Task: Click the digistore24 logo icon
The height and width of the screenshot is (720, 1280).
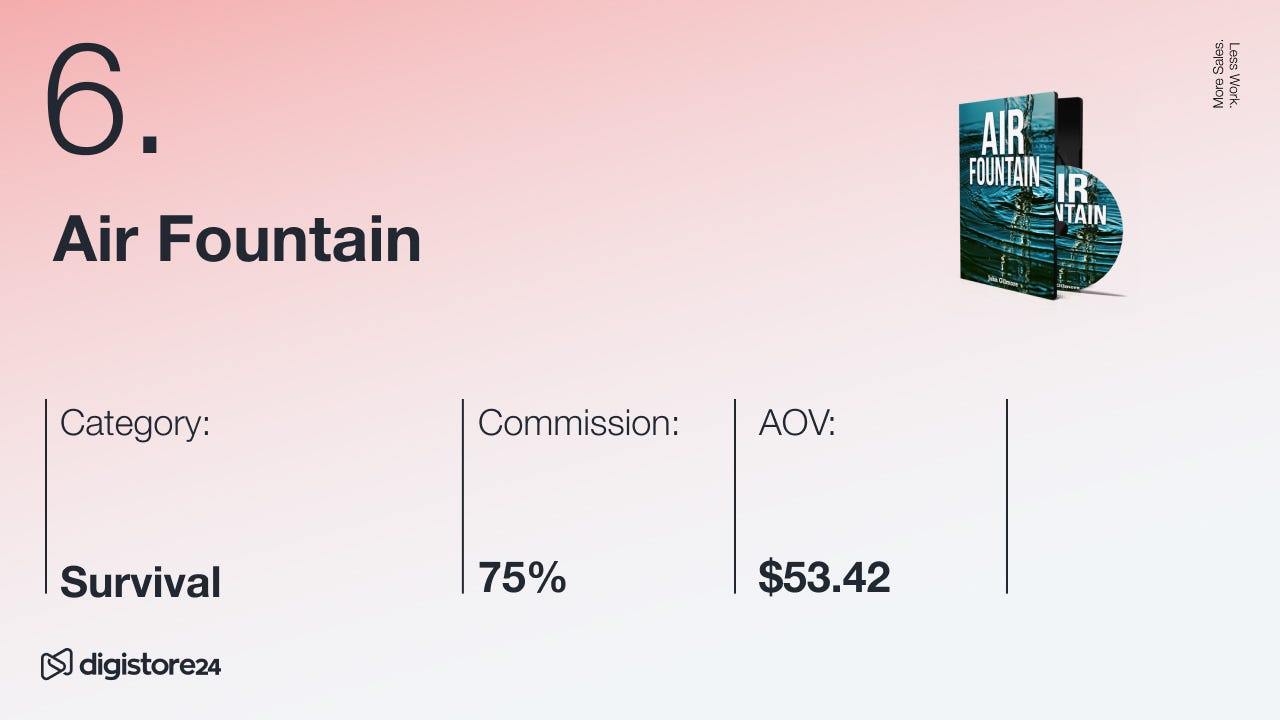Action: coord(57,664)
